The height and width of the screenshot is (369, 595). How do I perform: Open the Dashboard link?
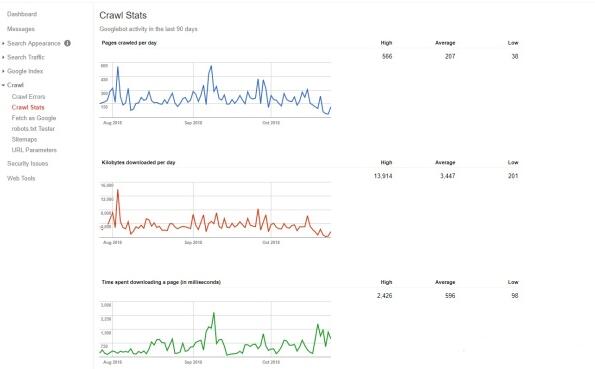click(22, 14)
